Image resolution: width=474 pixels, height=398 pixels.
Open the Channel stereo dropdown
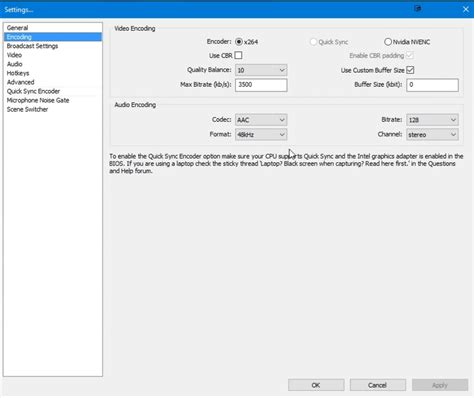coord(432,134)
